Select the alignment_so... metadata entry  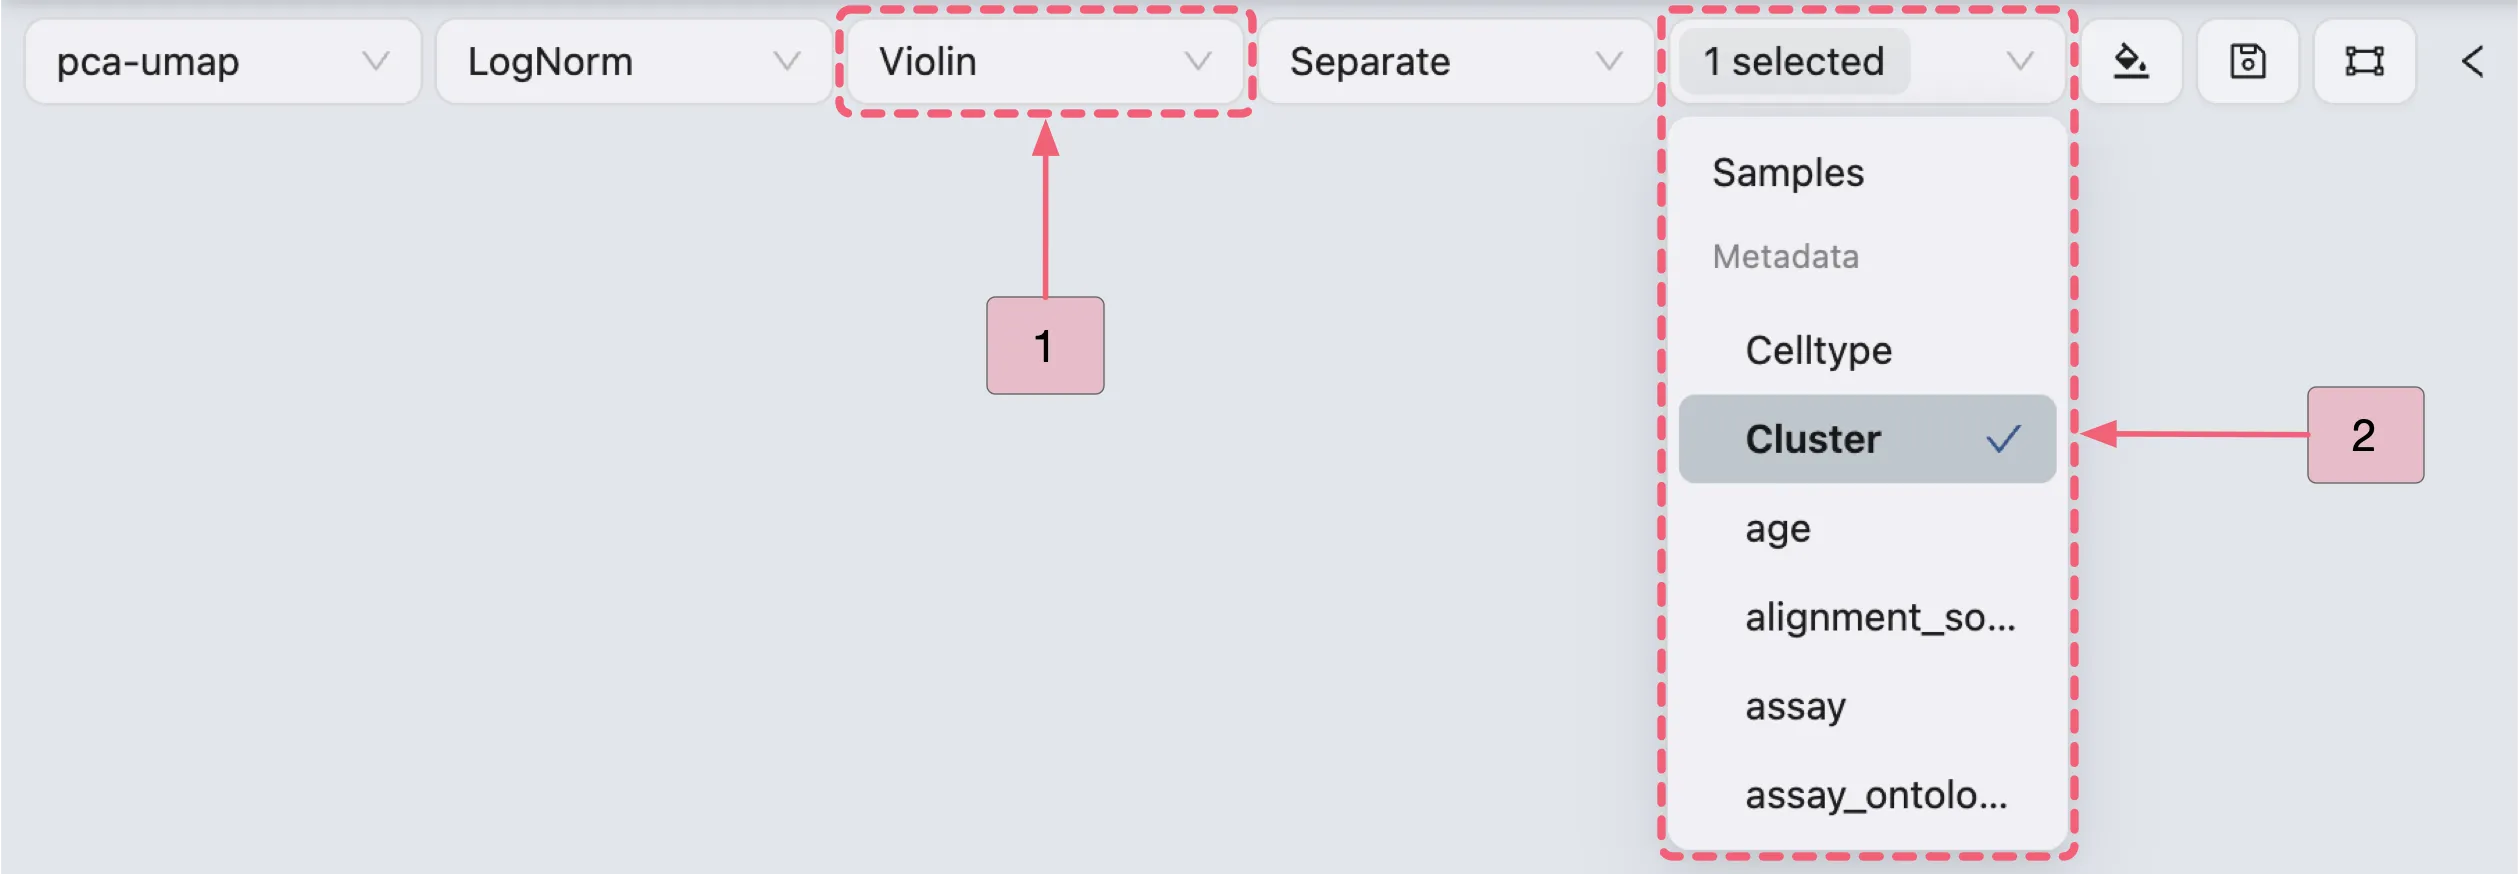point(1881,617)
